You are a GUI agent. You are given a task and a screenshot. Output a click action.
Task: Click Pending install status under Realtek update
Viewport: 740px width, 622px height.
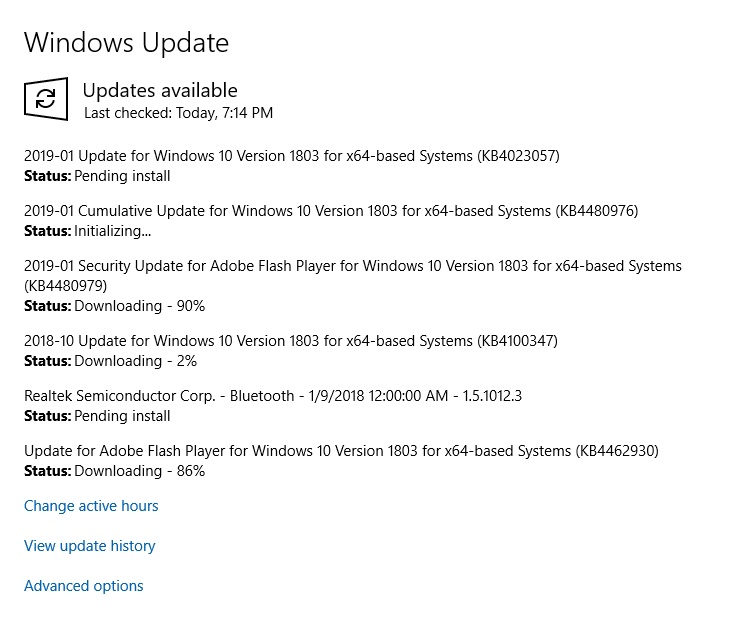pyautogui.click(x=122, y=416)
